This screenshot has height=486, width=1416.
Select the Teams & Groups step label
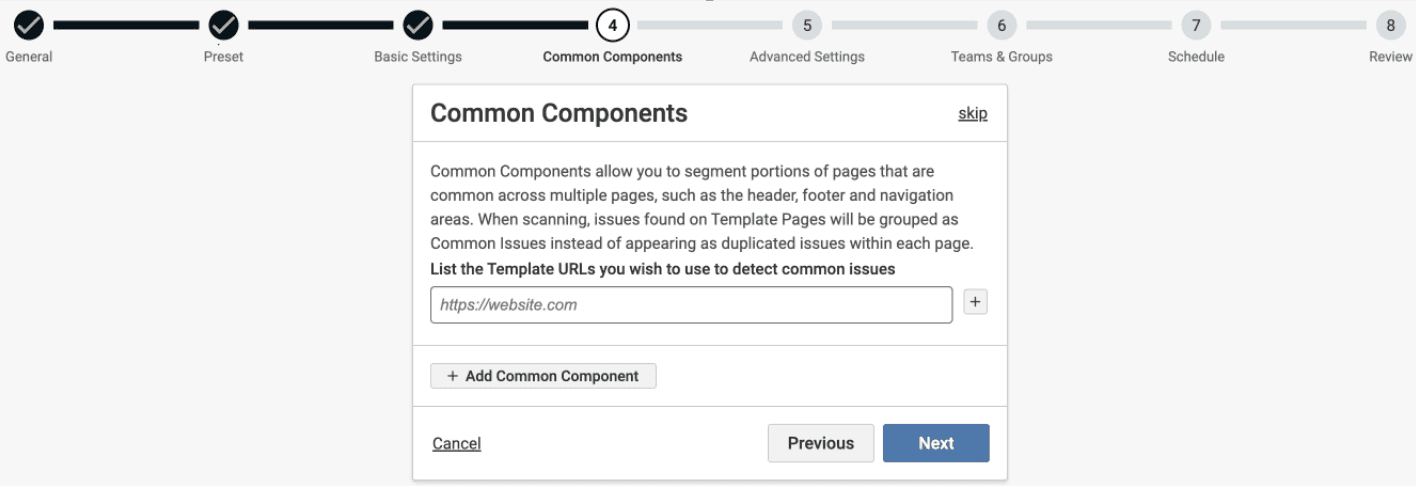tap(1001, 57)
